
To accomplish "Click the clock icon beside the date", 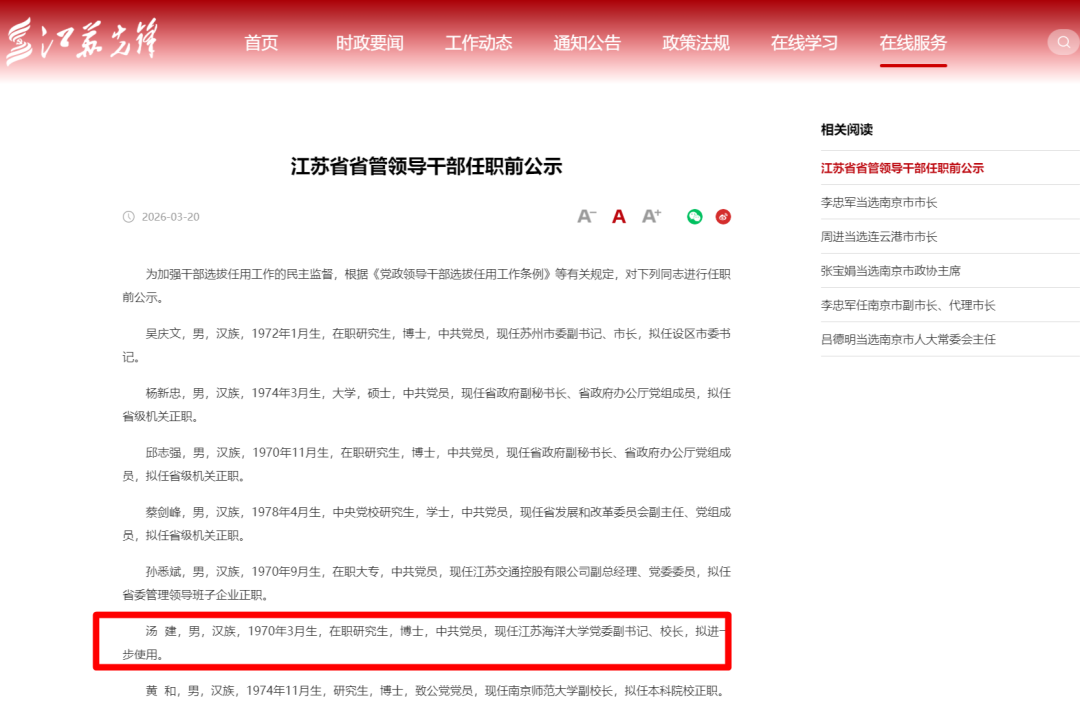I will [128, 217].
